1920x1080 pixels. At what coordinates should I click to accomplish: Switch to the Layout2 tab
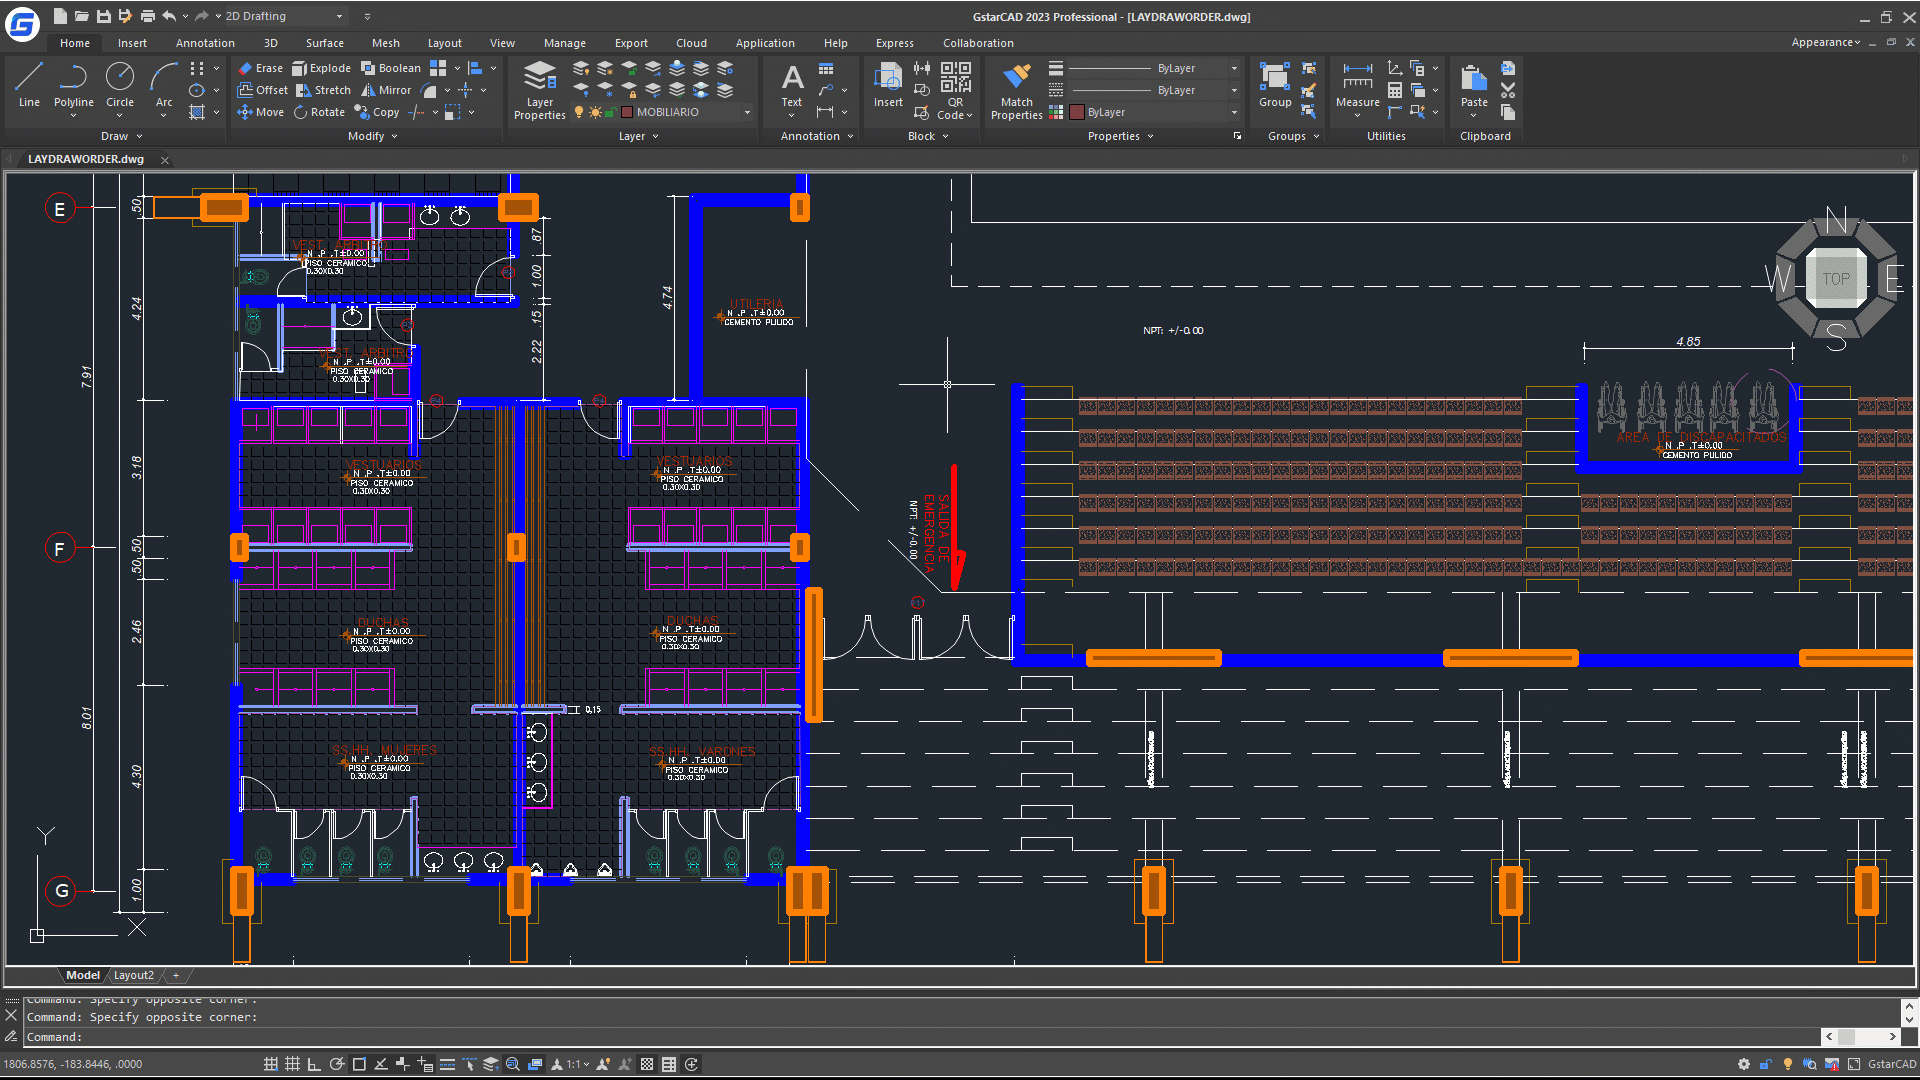point(133,975)
